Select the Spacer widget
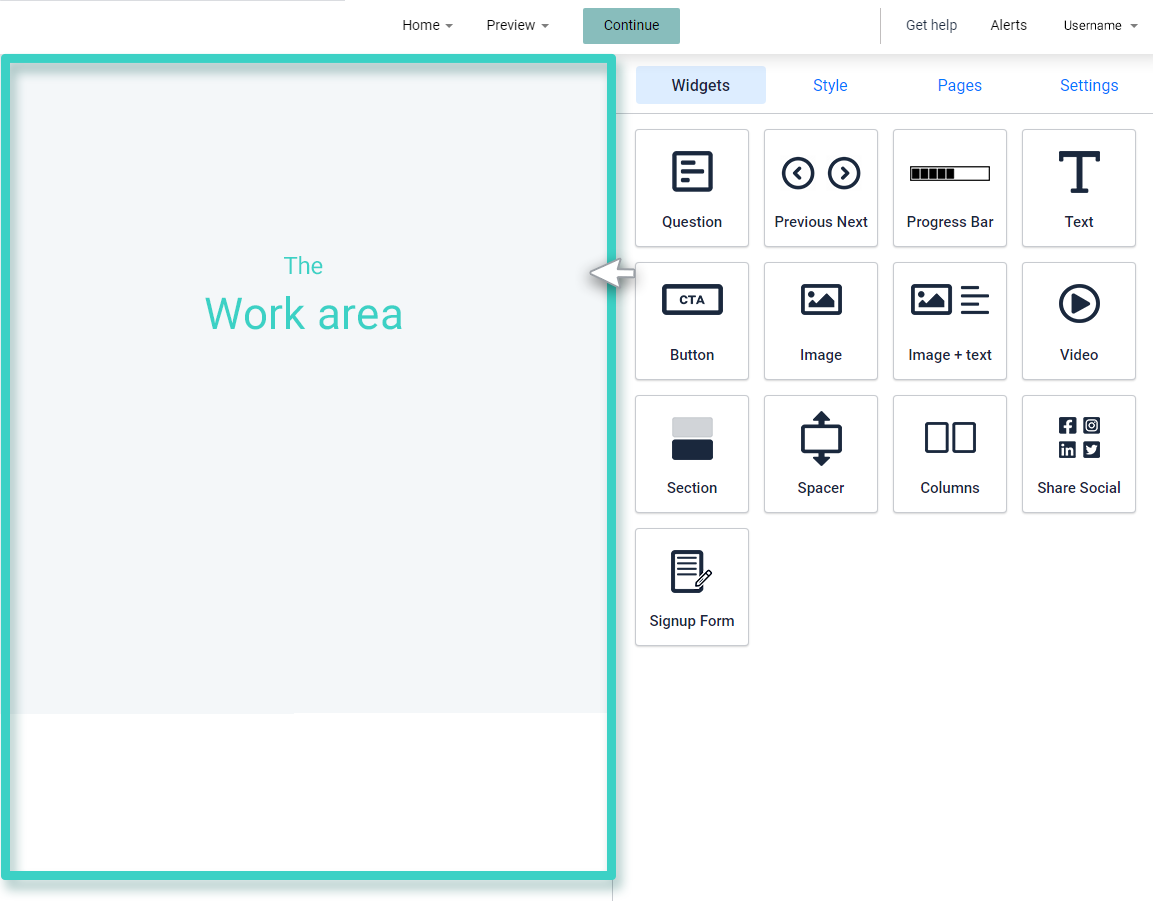 point(821,455)
